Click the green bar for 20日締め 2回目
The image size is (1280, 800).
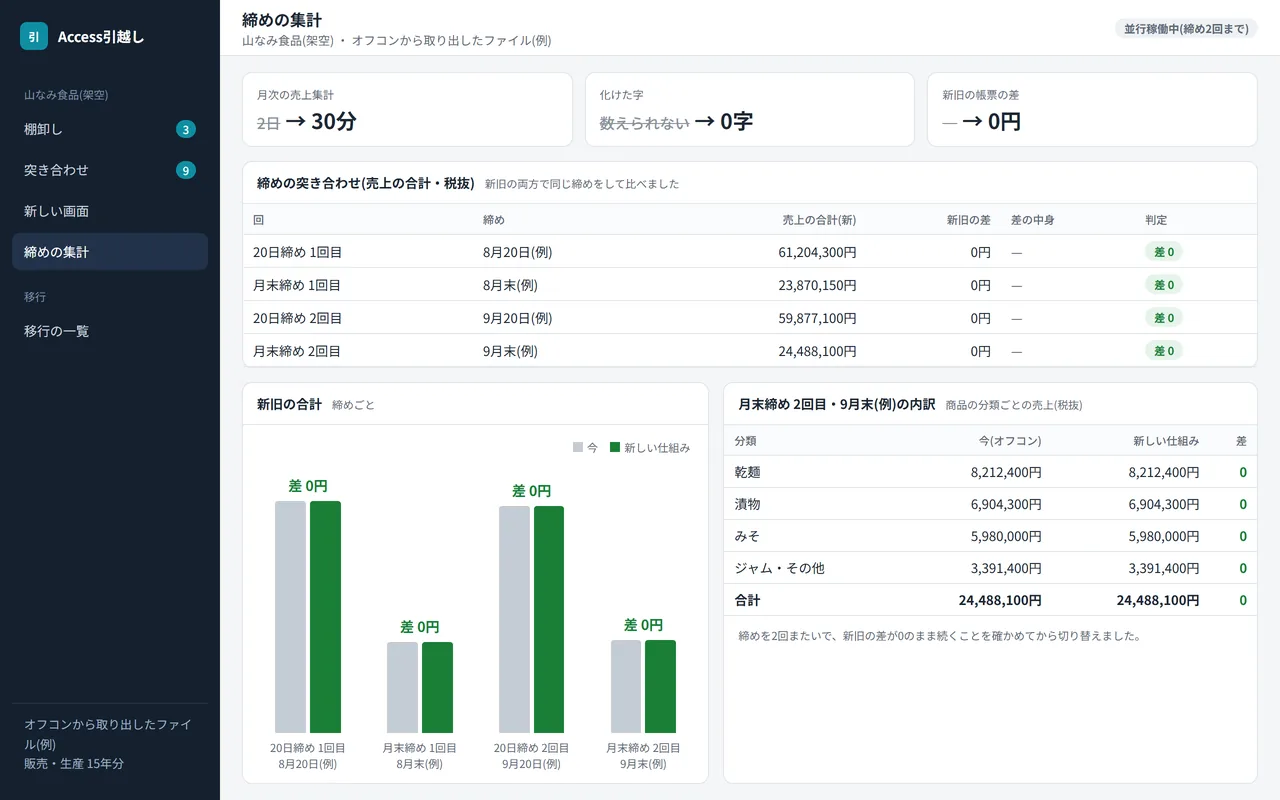tap(549, 620)
